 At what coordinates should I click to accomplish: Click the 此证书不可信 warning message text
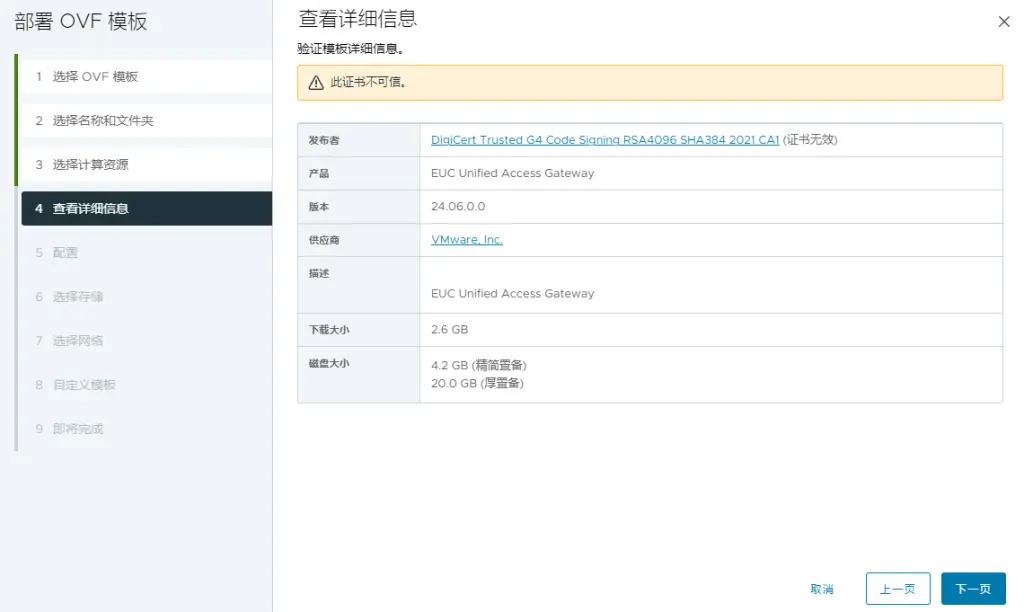pos(368,83)
